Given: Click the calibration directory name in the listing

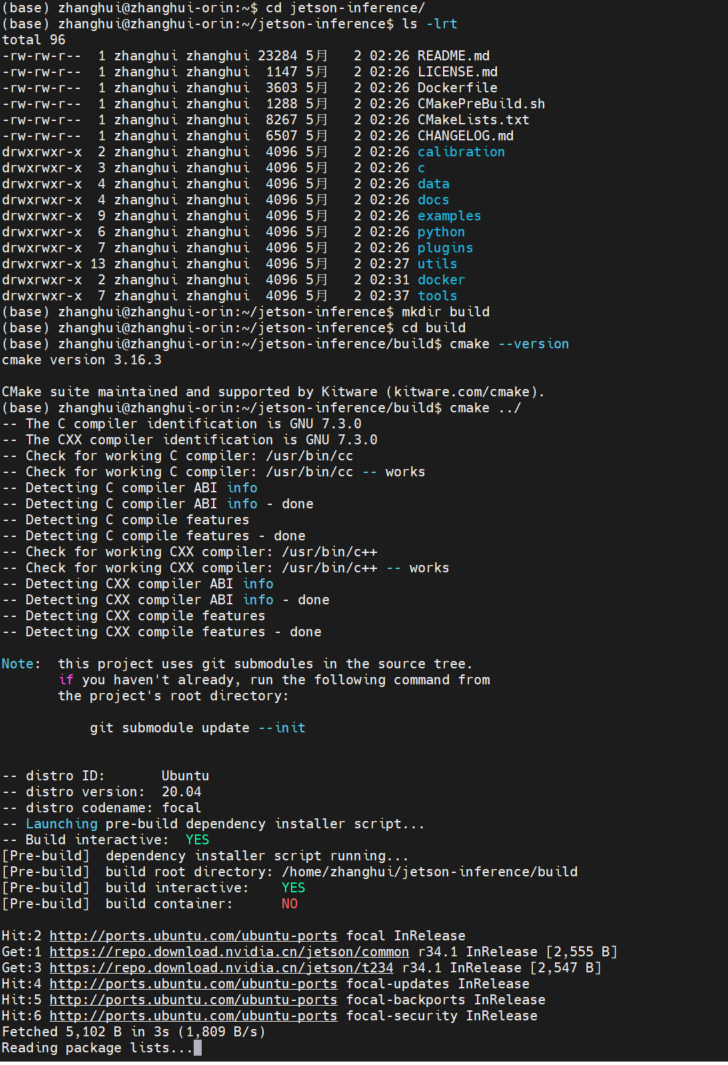Looking at the screenshot, I should (461, 152).
